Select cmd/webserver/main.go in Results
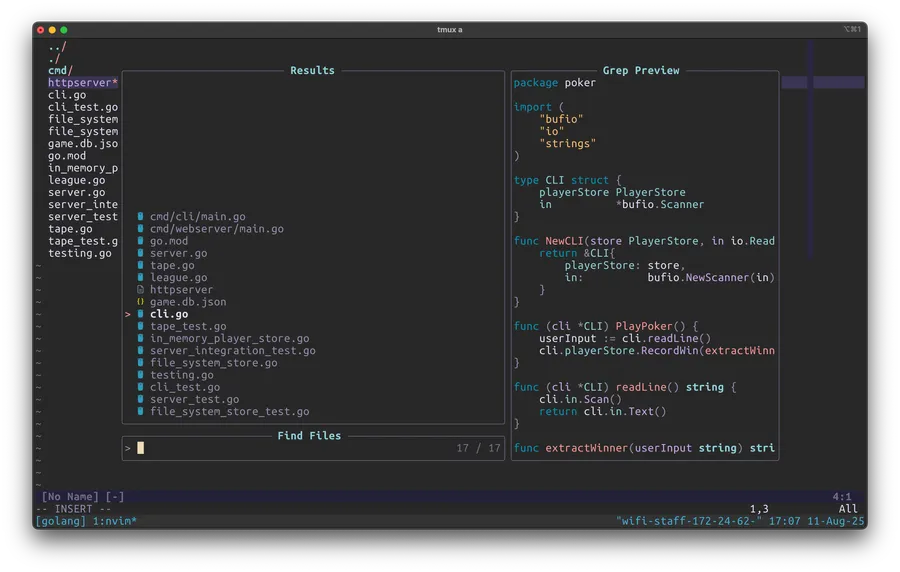Screen dimensions: 900x572 [217, 228]
